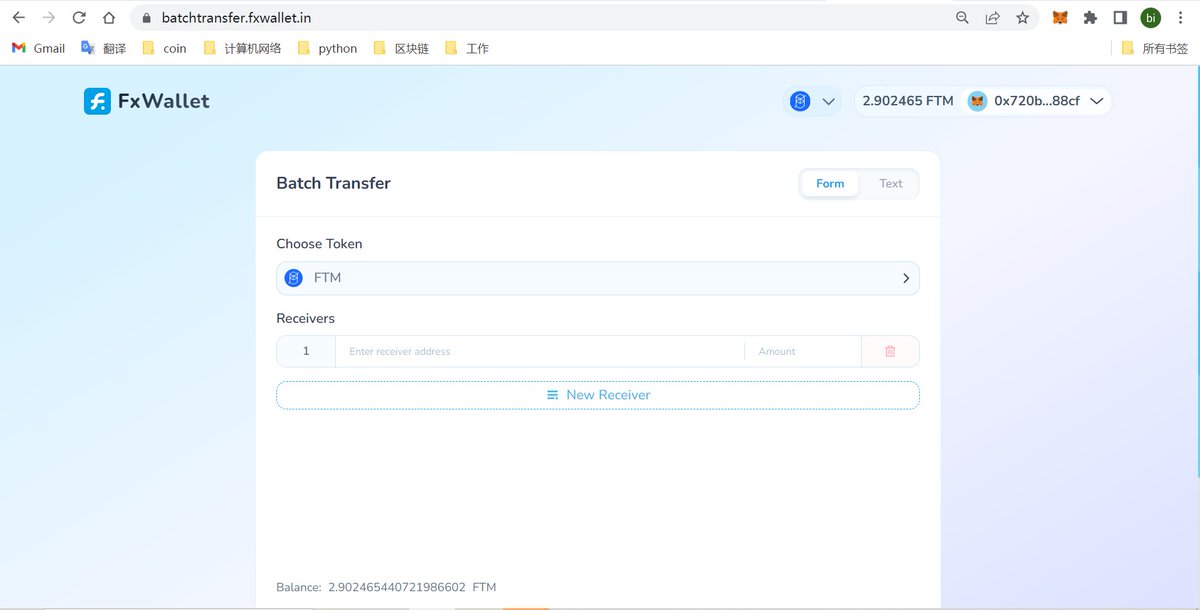Screen dimensions: 1200x610
Task: Open the 所有书签 folder
Action: point(1154,48)
